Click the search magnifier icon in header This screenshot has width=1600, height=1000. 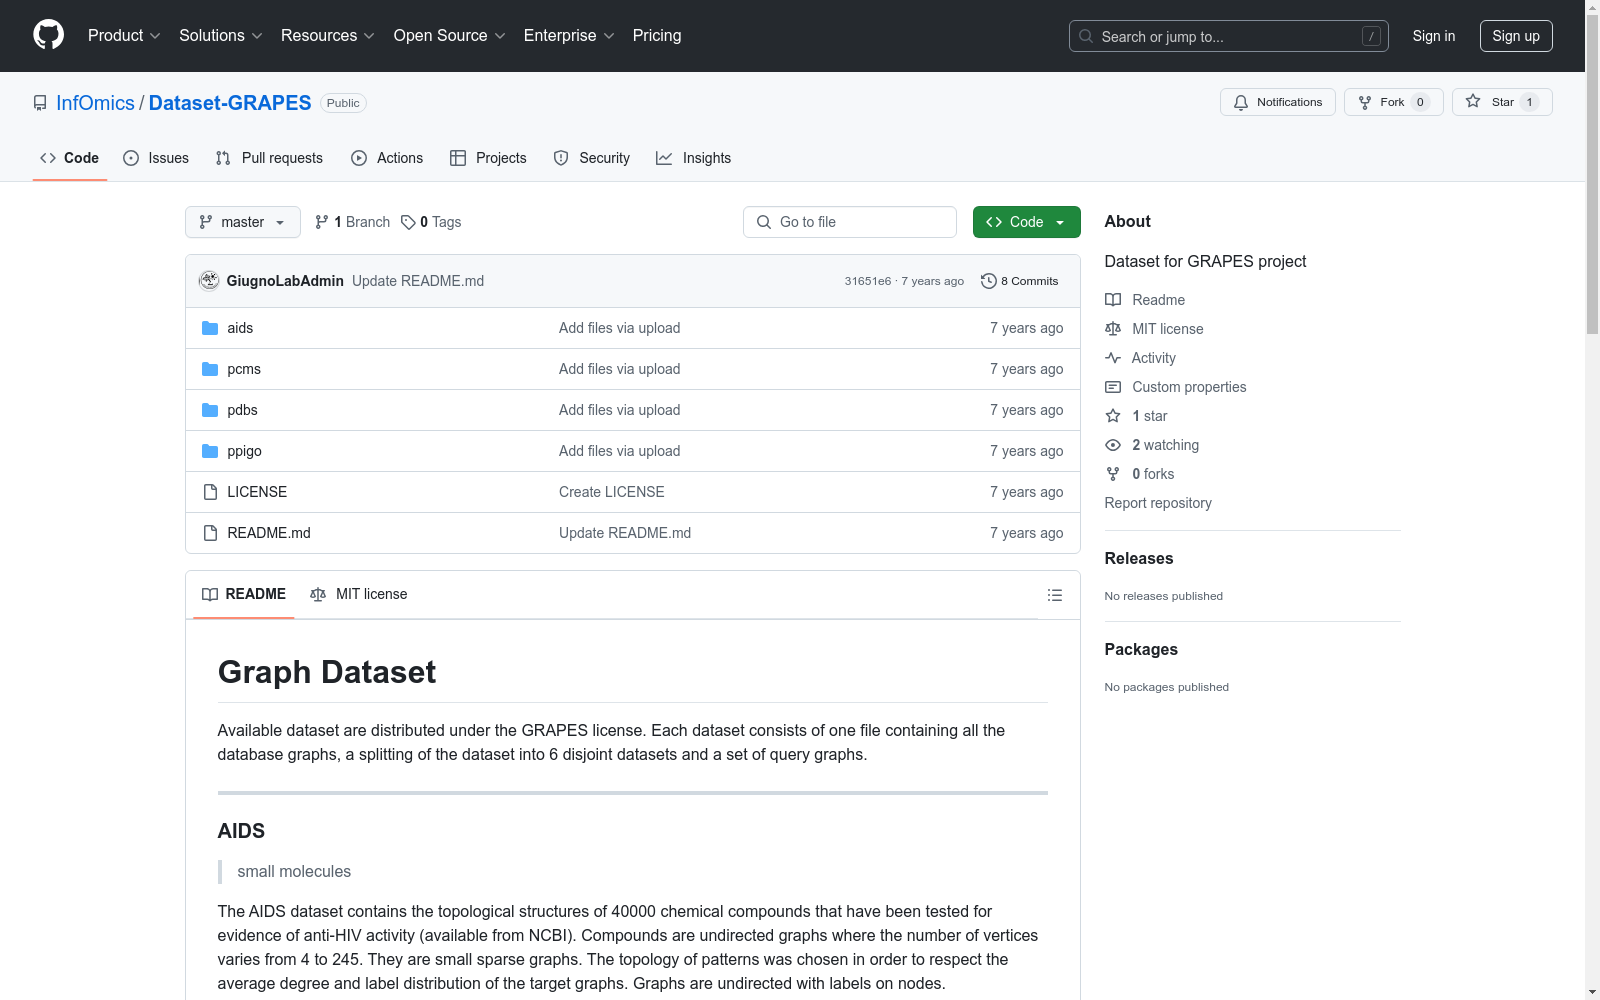(1086, 36)
